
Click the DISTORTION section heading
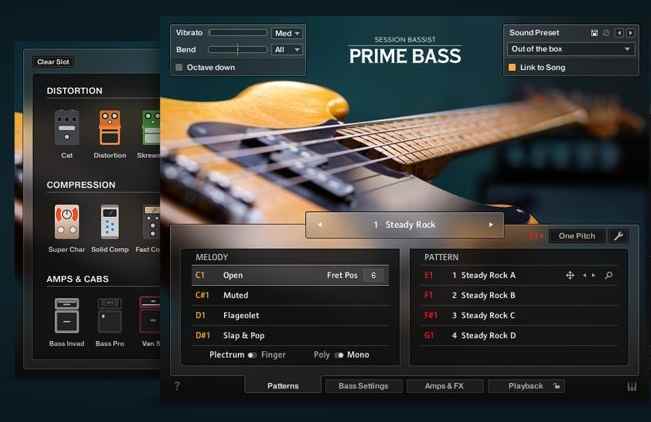click(x=74, y=91)
